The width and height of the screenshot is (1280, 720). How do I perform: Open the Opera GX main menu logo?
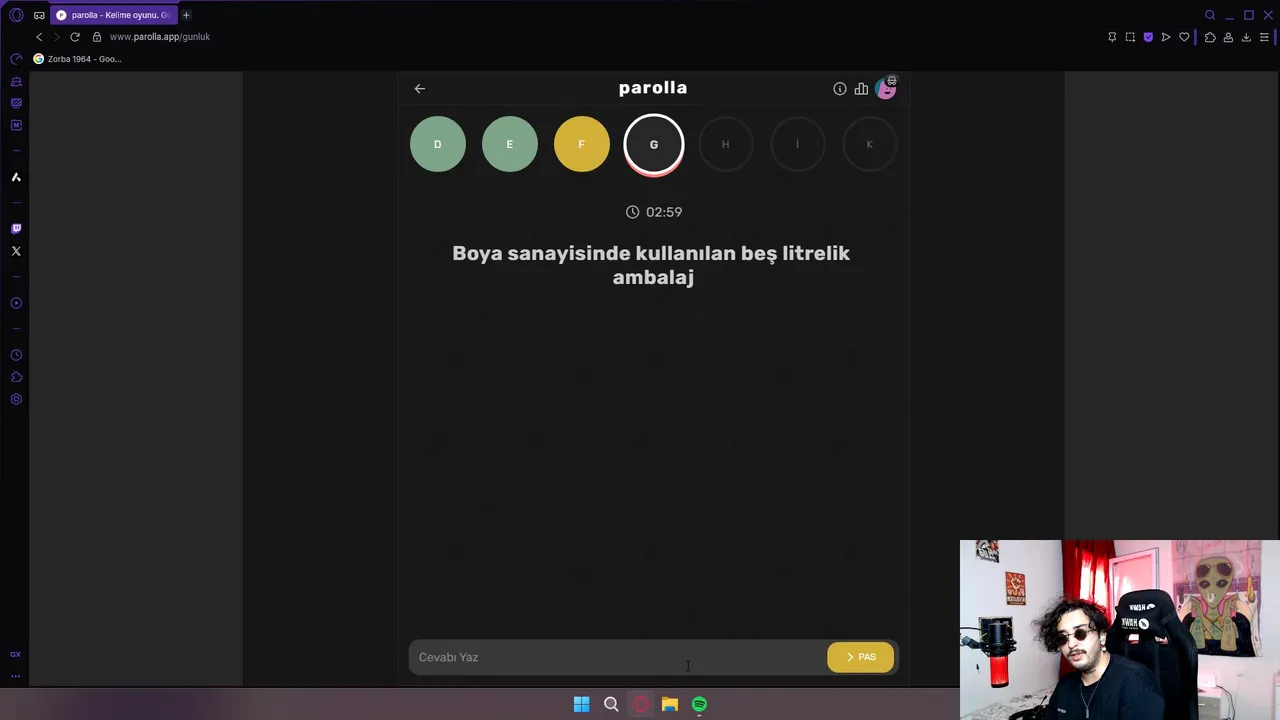[x=16, y=15]
